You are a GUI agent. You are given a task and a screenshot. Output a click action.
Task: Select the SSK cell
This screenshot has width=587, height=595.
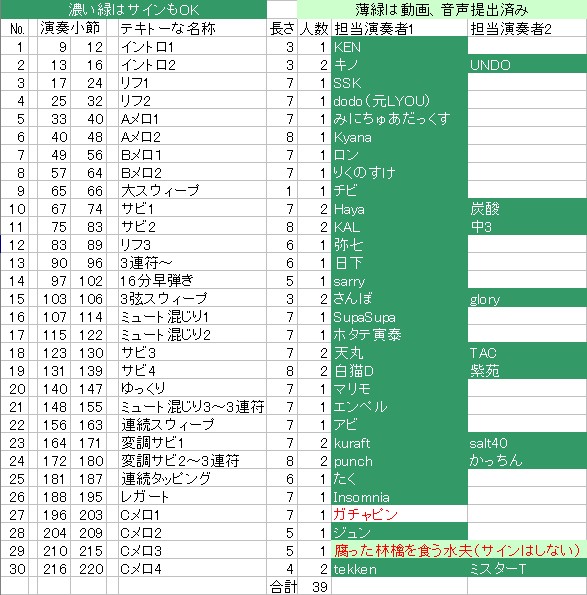coord(399,82)
